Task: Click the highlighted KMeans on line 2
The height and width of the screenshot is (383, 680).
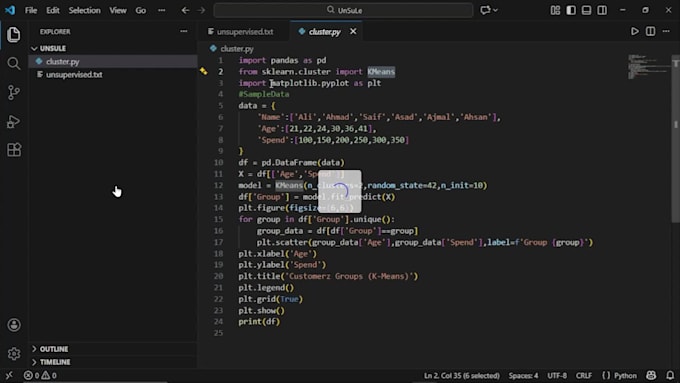Action: tap(381, 72)
